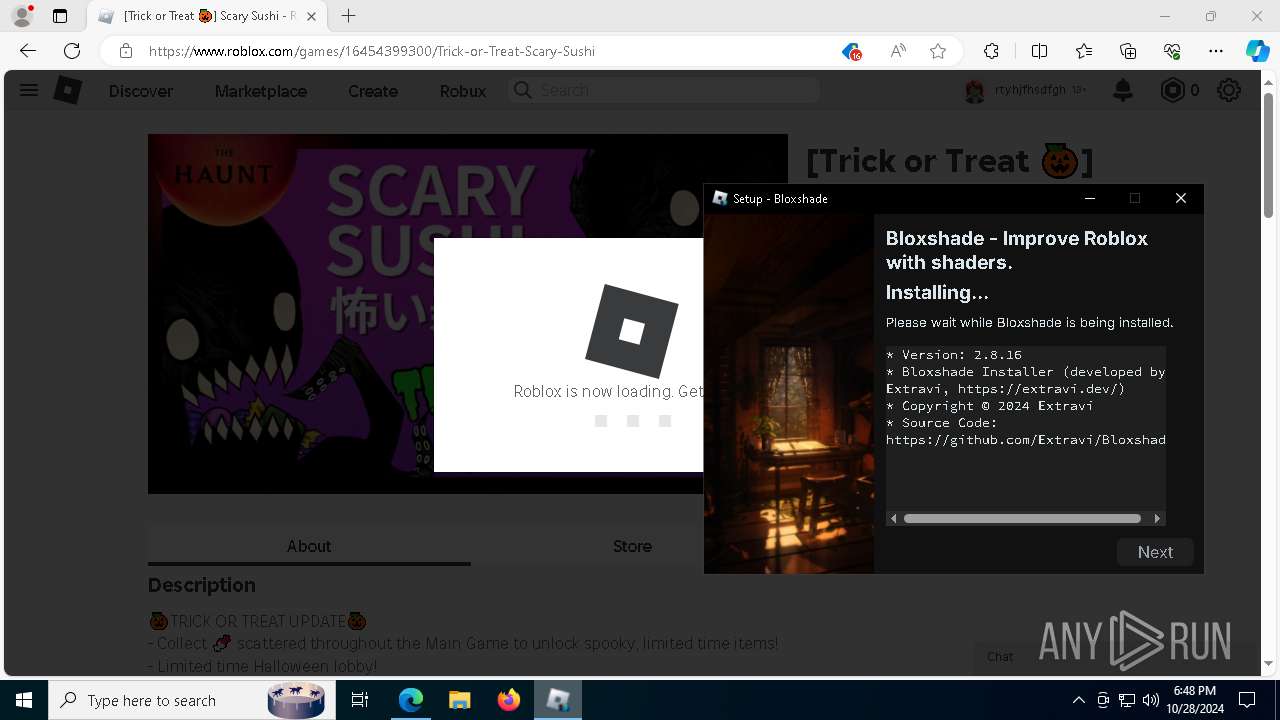Add this page to favorites star
The height and width of the screenshot is (720, 1280).
(938, 51)
